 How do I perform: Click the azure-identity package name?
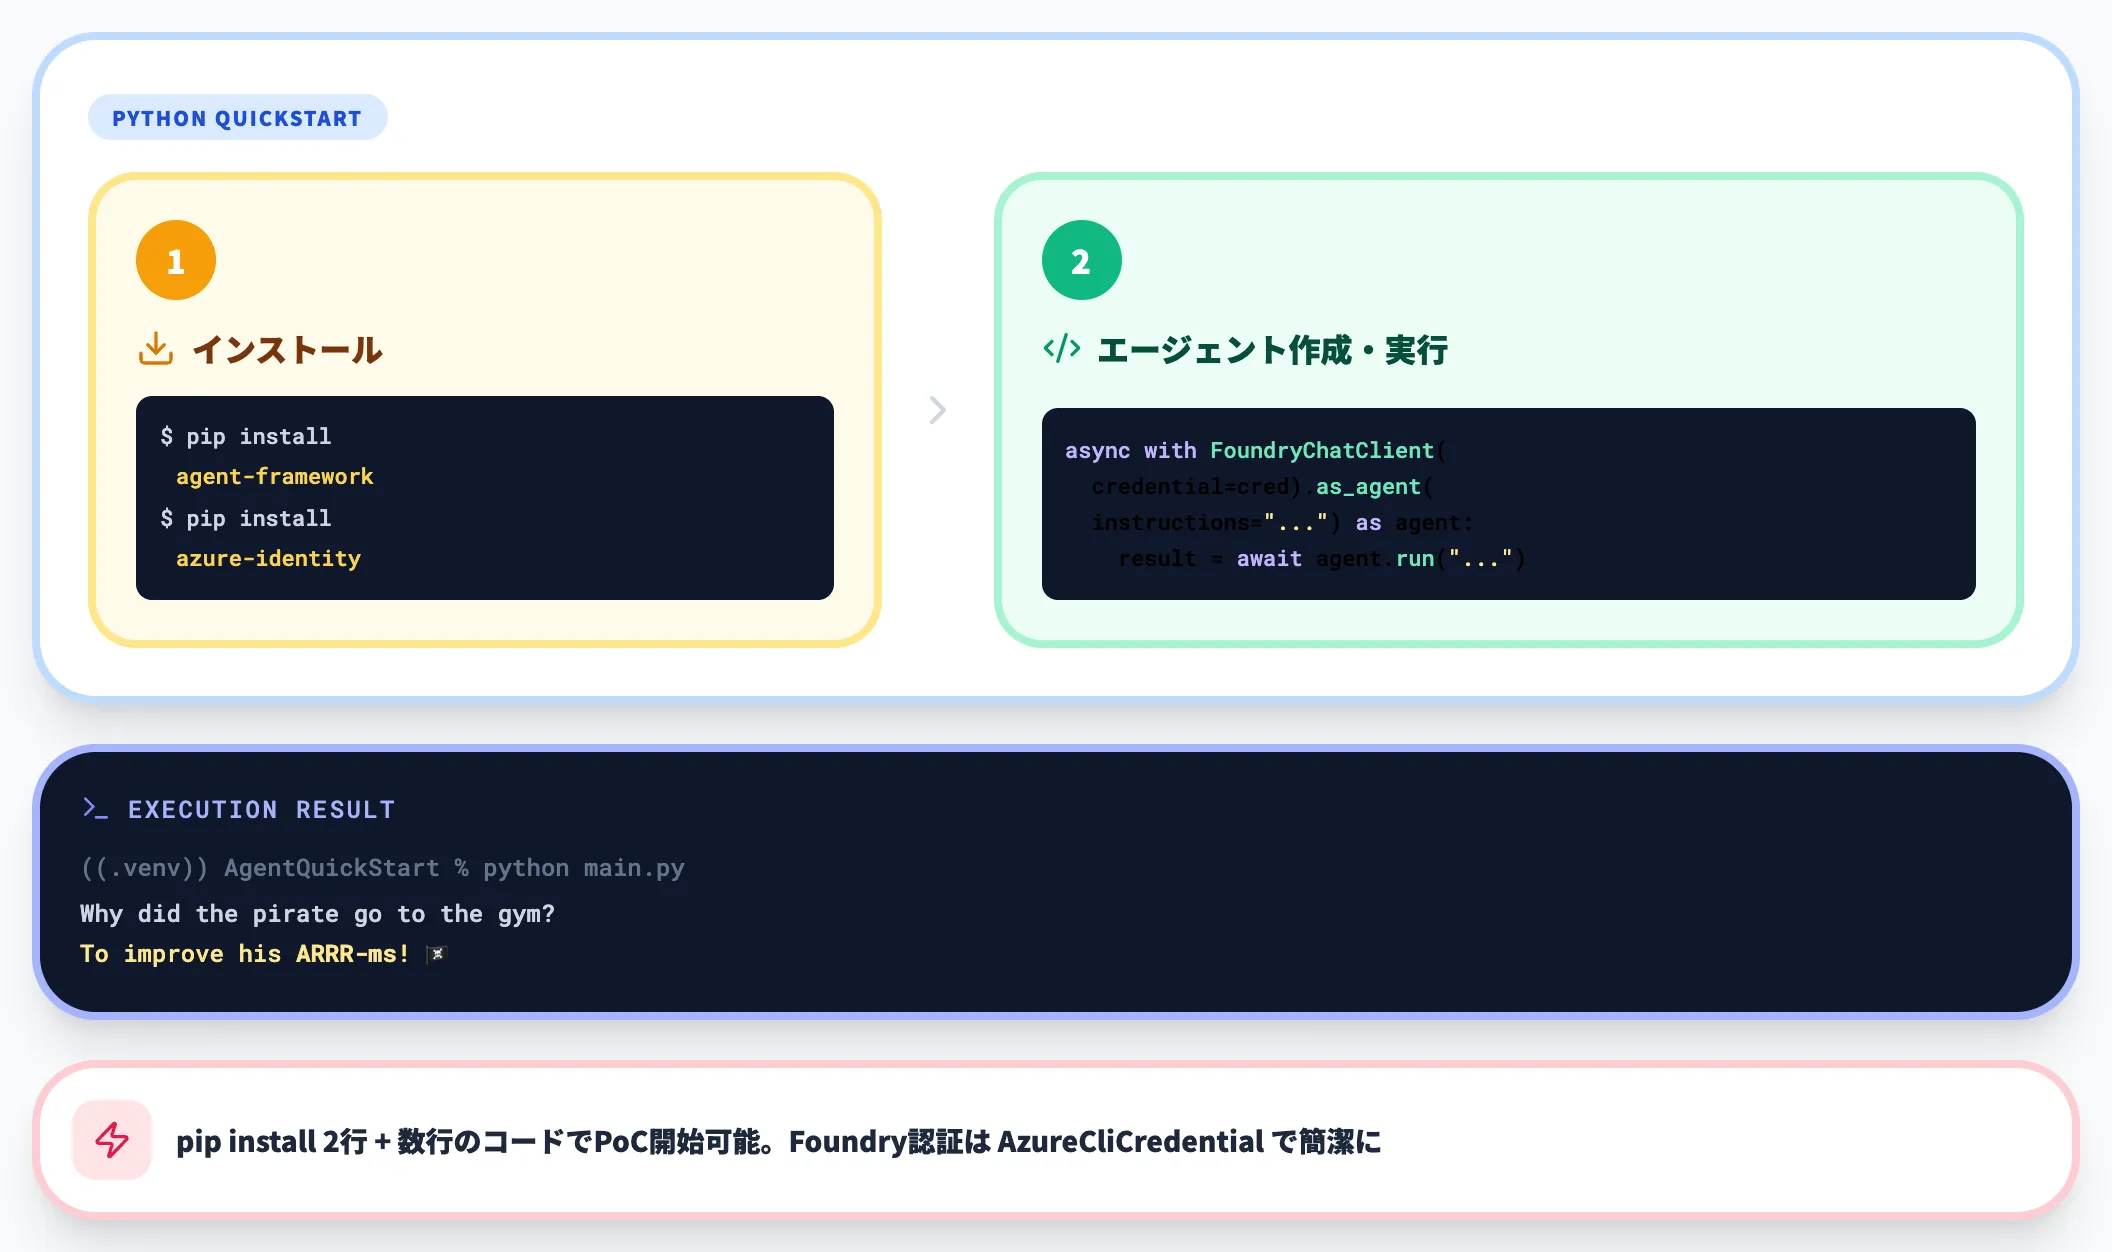coord(268,559)
